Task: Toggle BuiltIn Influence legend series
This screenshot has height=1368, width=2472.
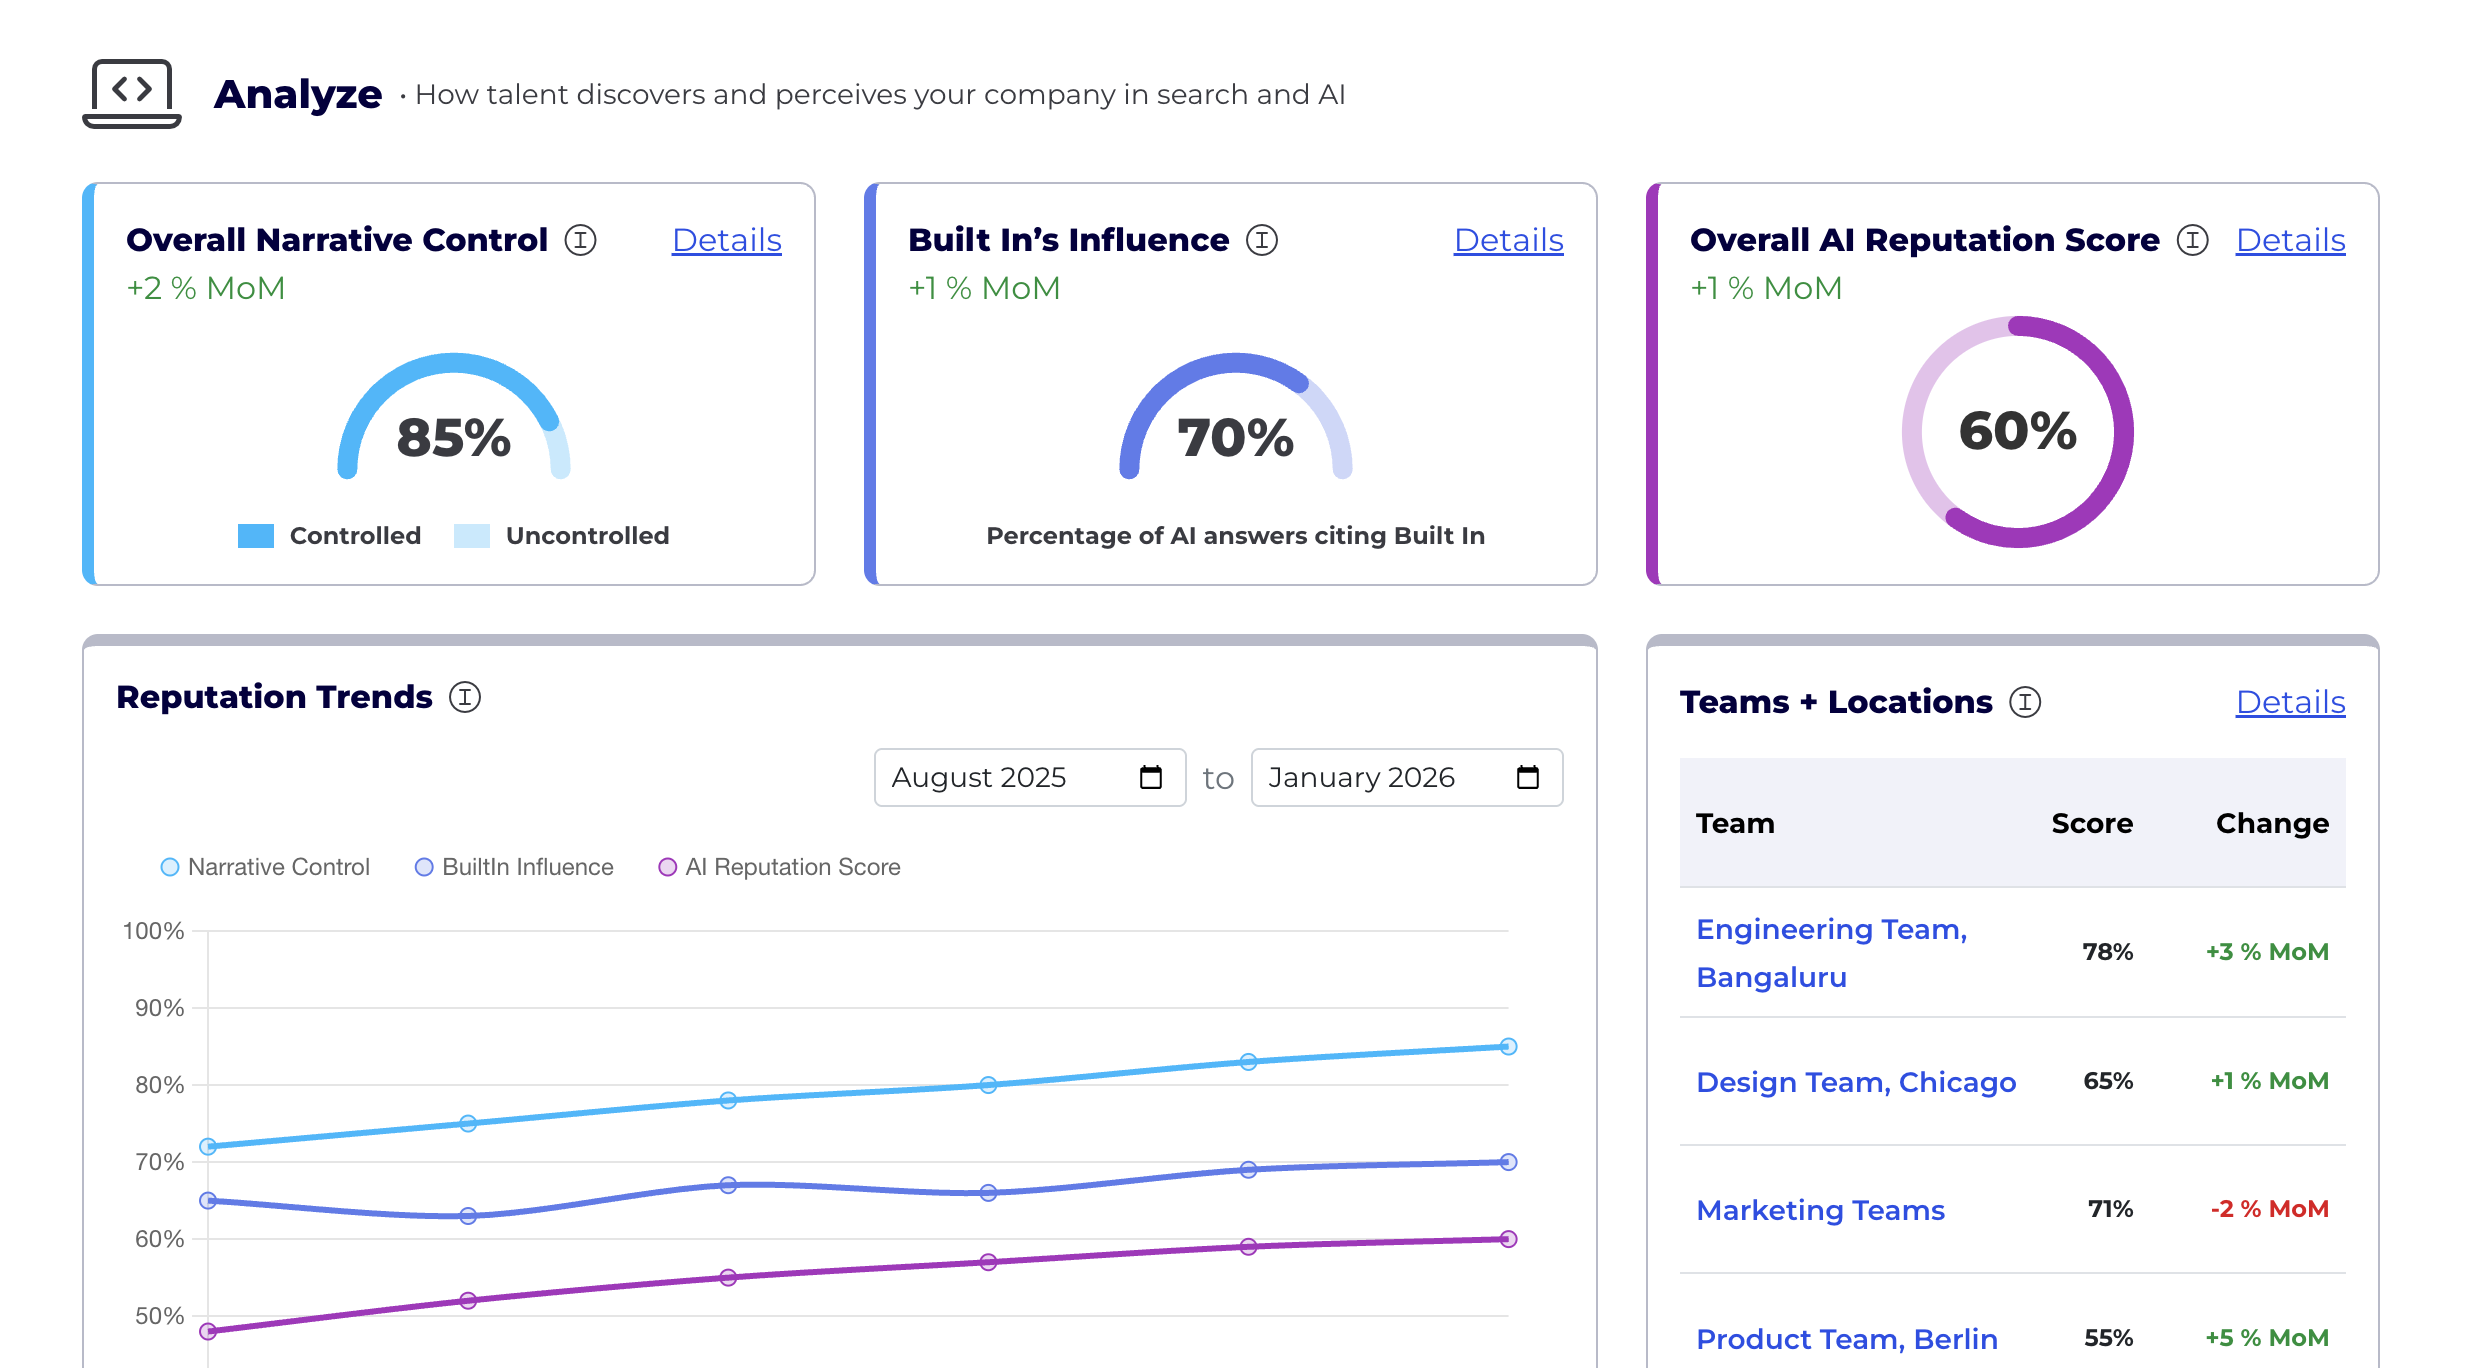Action: pyautogui.click(x=514, y=867)
